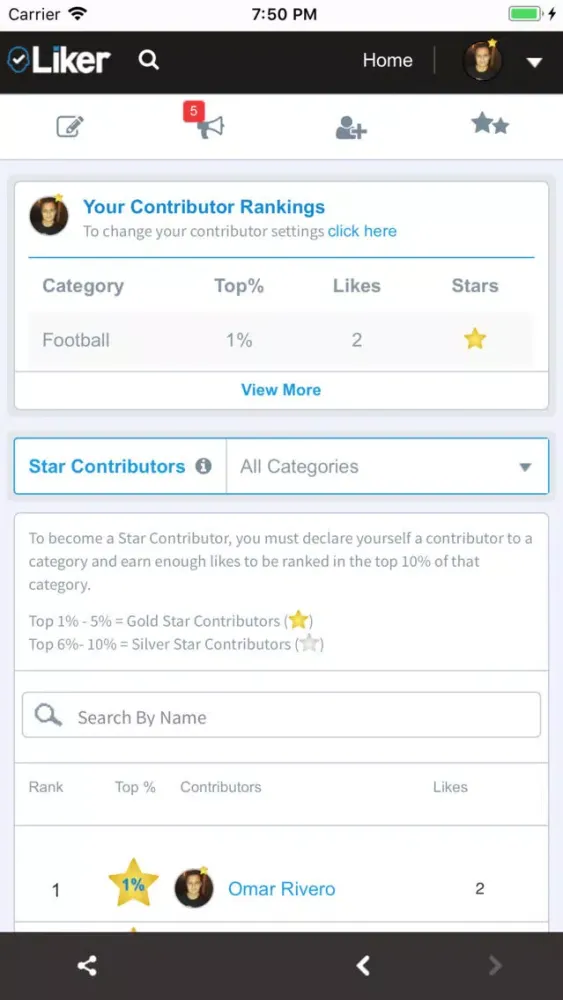Open the double stars contributors icon
This screenshot has width=563, height=1000.
point(490,124)
